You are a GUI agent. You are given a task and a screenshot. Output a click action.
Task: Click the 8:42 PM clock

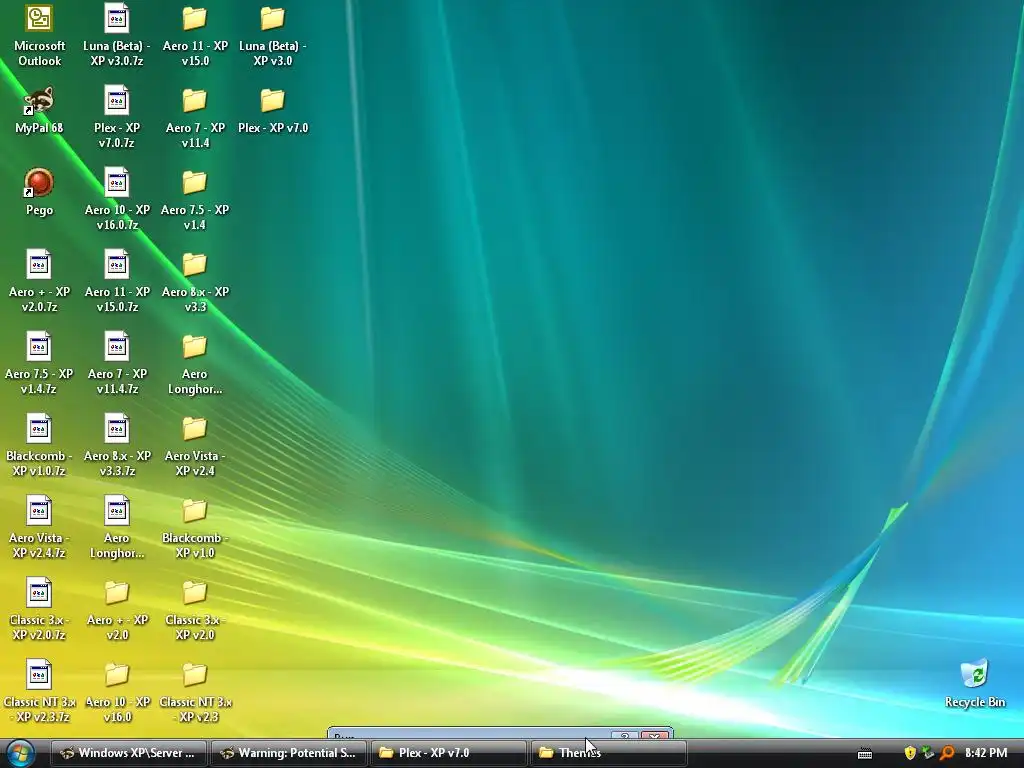986,753
